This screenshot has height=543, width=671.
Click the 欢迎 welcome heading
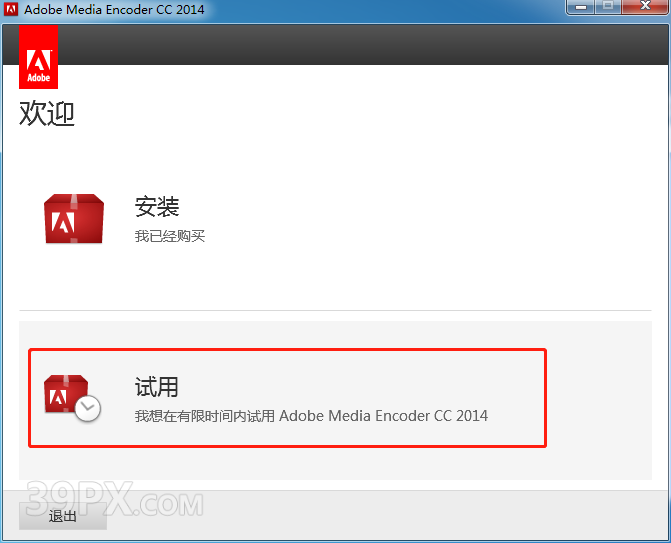(47, 114)
